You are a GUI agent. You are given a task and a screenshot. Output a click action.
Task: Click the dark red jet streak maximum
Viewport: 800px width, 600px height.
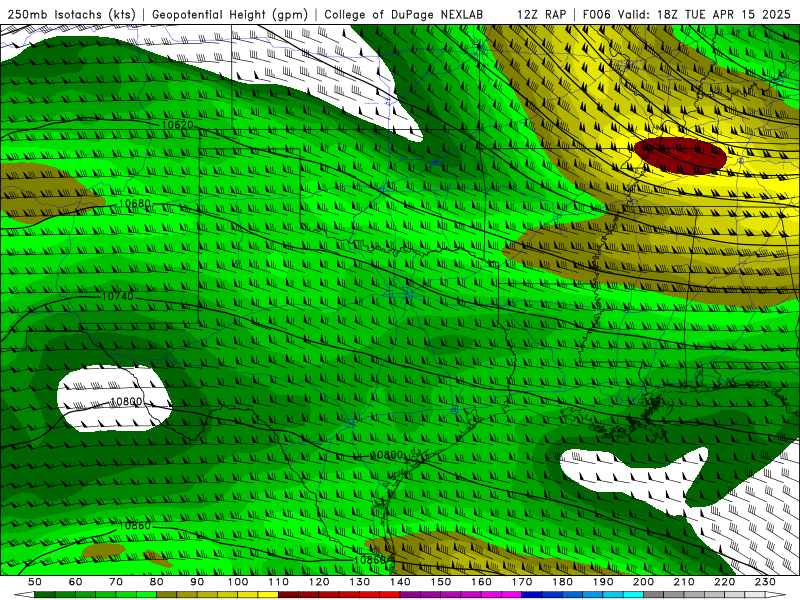point(680,155)
